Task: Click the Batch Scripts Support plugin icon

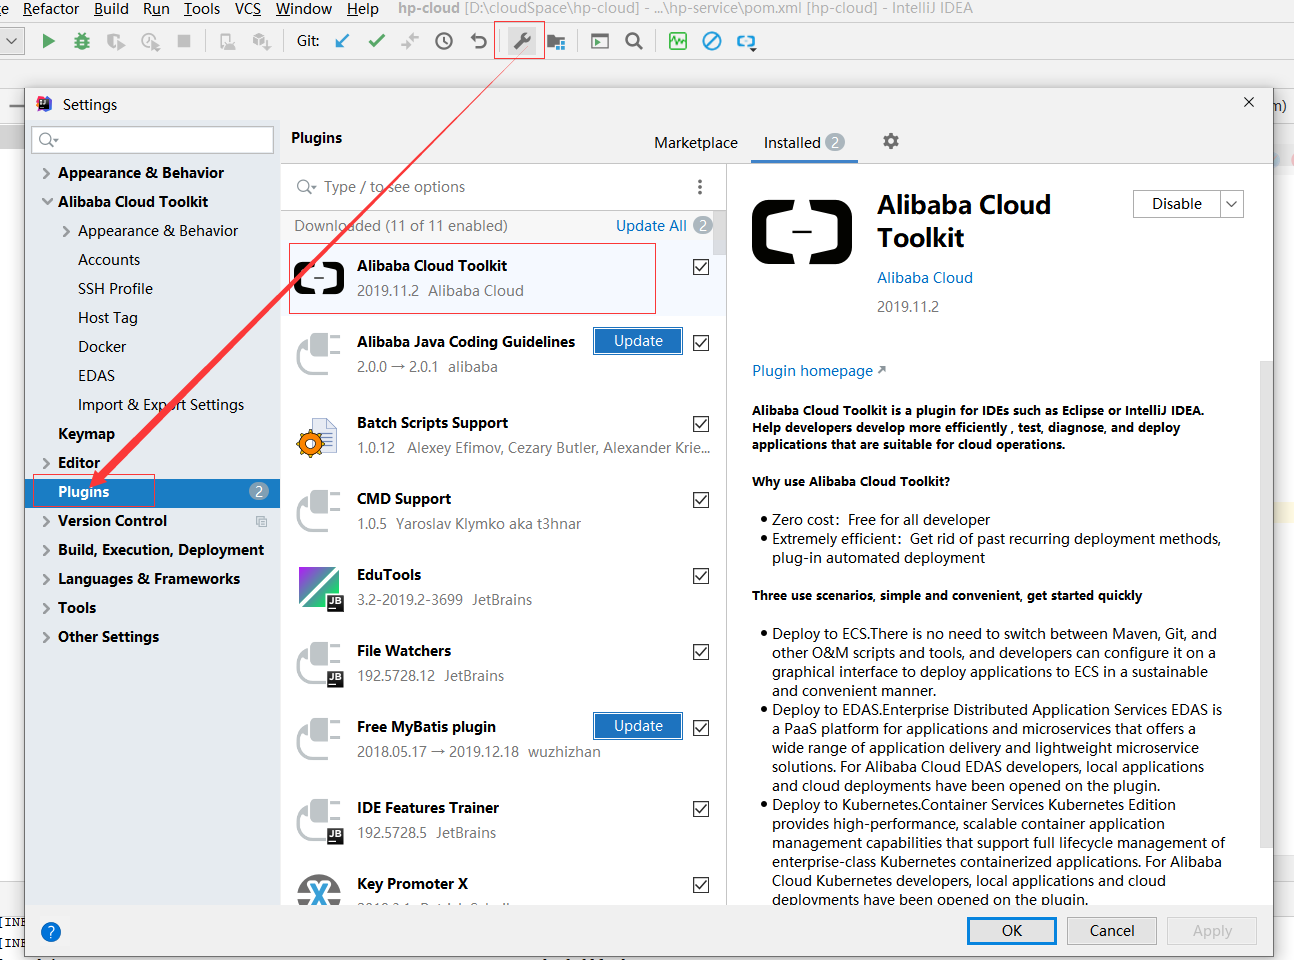Action: click(317, 437)
